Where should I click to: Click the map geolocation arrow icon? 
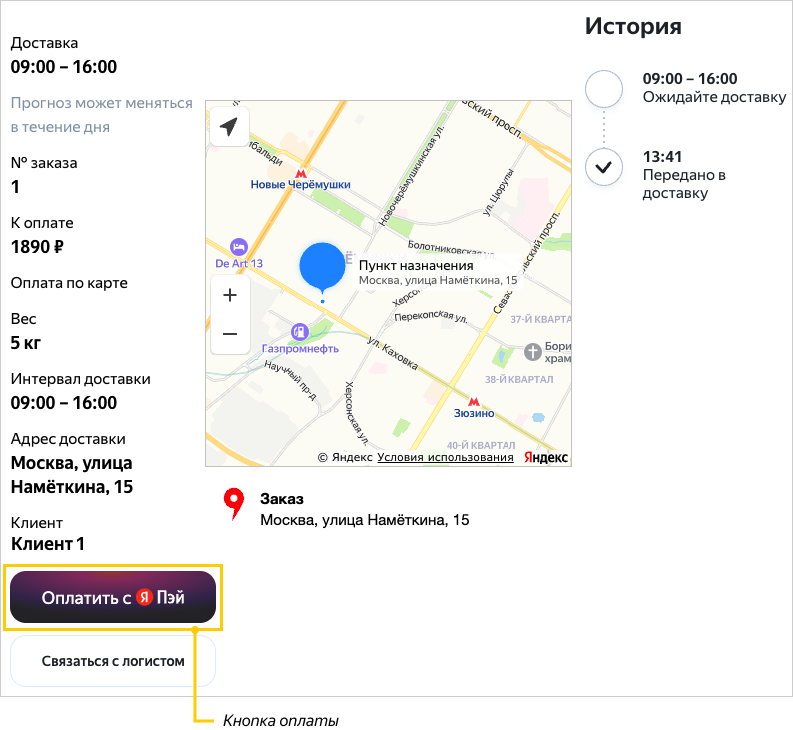click(229, 127)
